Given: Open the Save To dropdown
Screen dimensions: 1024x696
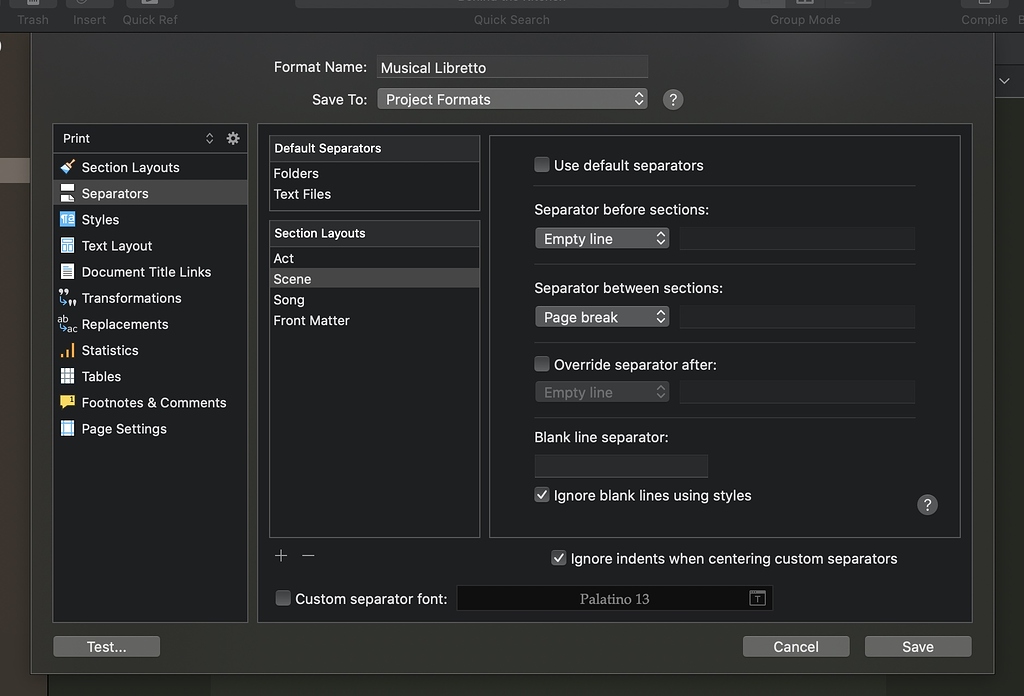Looking at the screenshot, I should pos(512,99).
